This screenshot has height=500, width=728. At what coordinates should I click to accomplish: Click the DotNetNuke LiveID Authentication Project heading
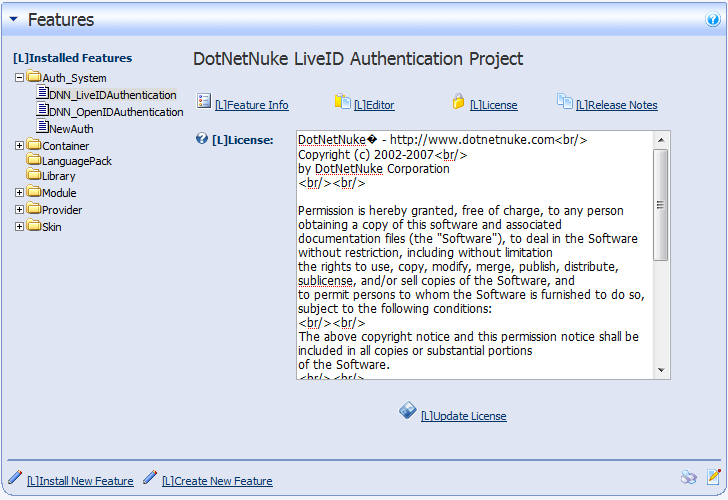point(358,59)
